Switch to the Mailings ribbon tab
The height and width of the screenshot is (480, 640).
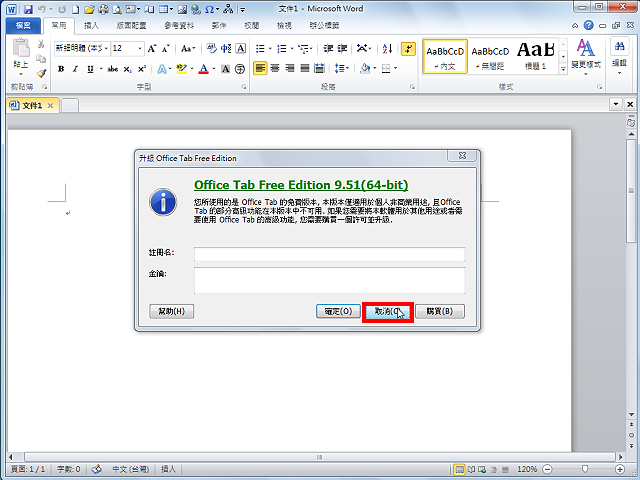tap(219, 26)
